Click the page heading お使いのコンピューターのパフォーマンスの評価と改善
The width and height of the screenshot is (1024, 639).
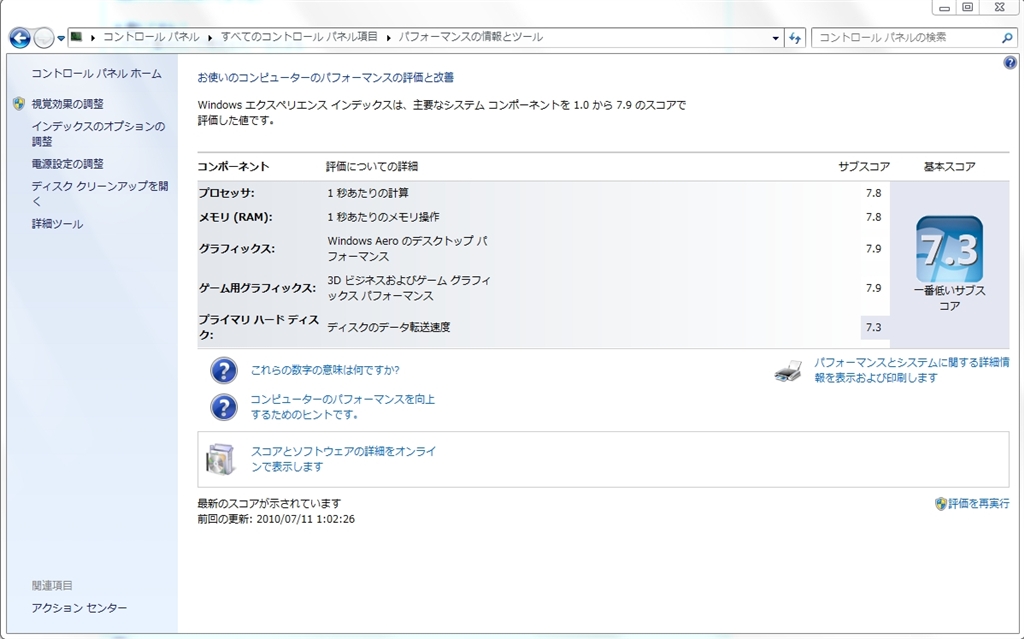click(x=326, y=78)
